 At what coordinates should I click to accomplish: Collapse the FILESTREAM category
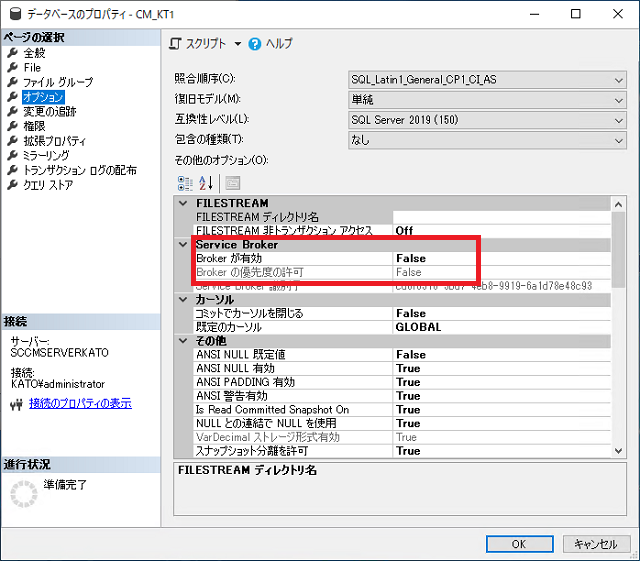pos(182,203)
